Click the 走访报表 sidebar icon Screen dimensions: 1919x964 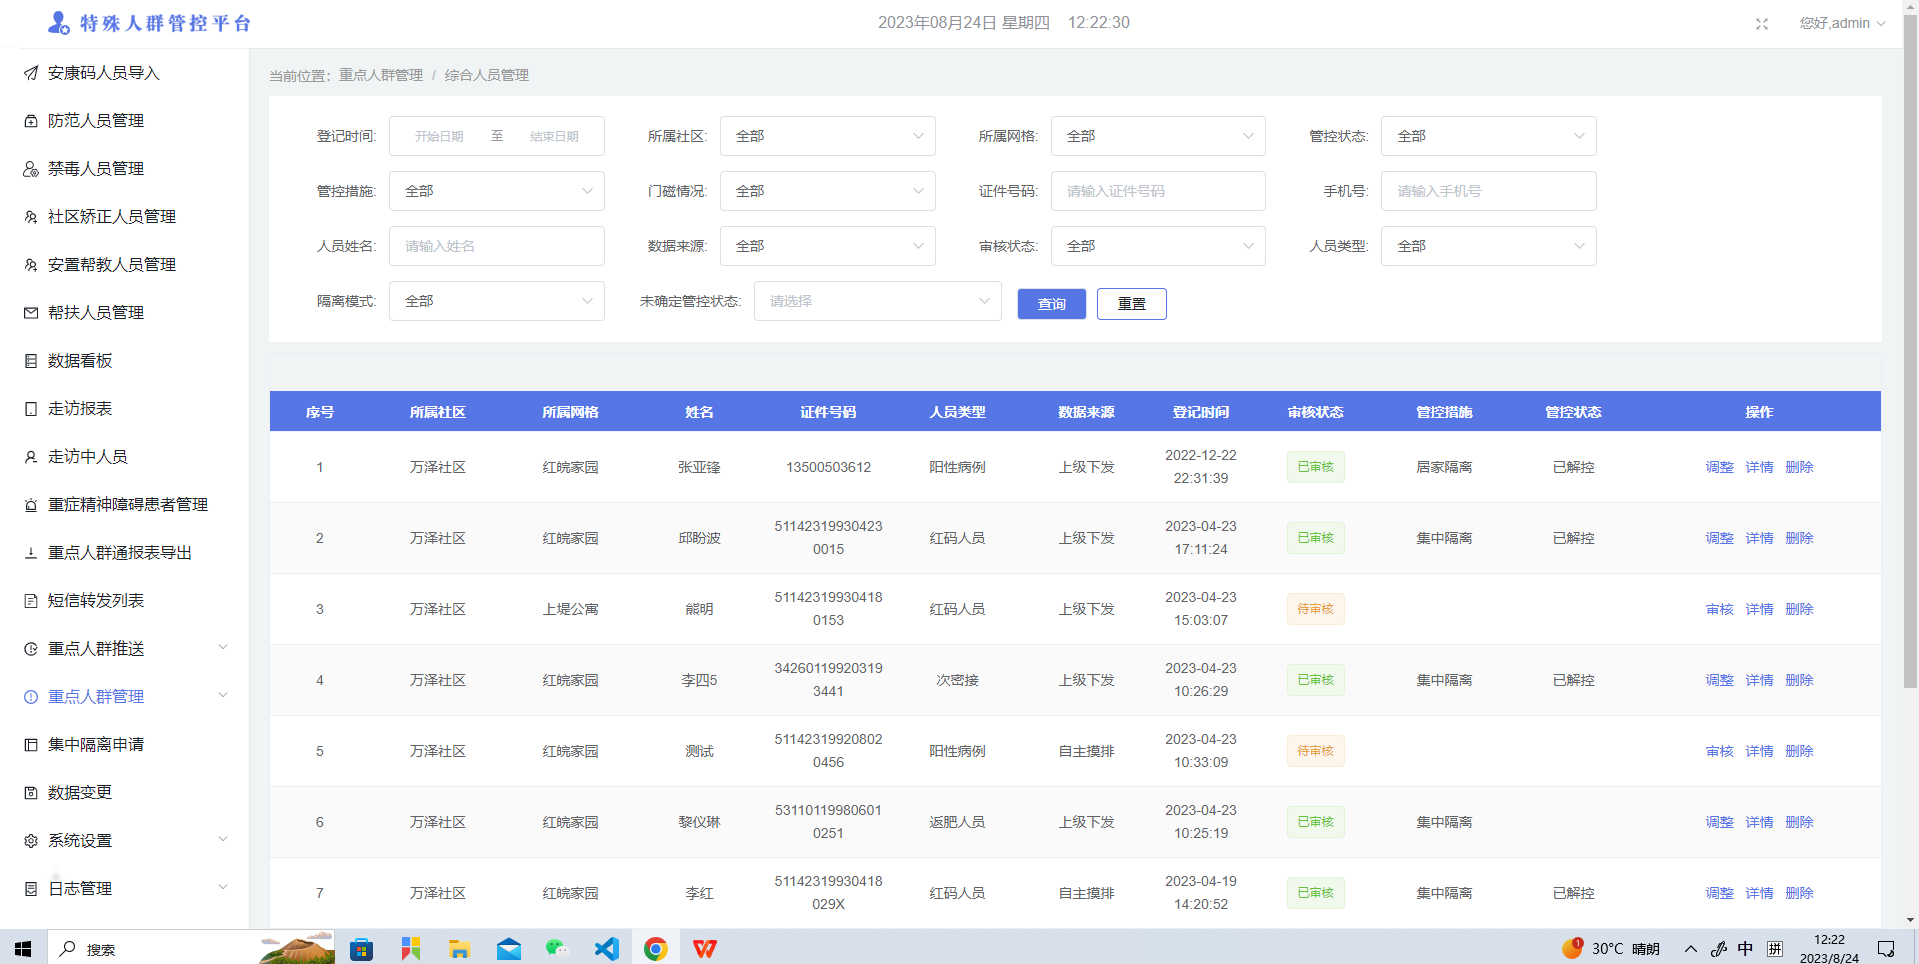click(x=31, y=409)
